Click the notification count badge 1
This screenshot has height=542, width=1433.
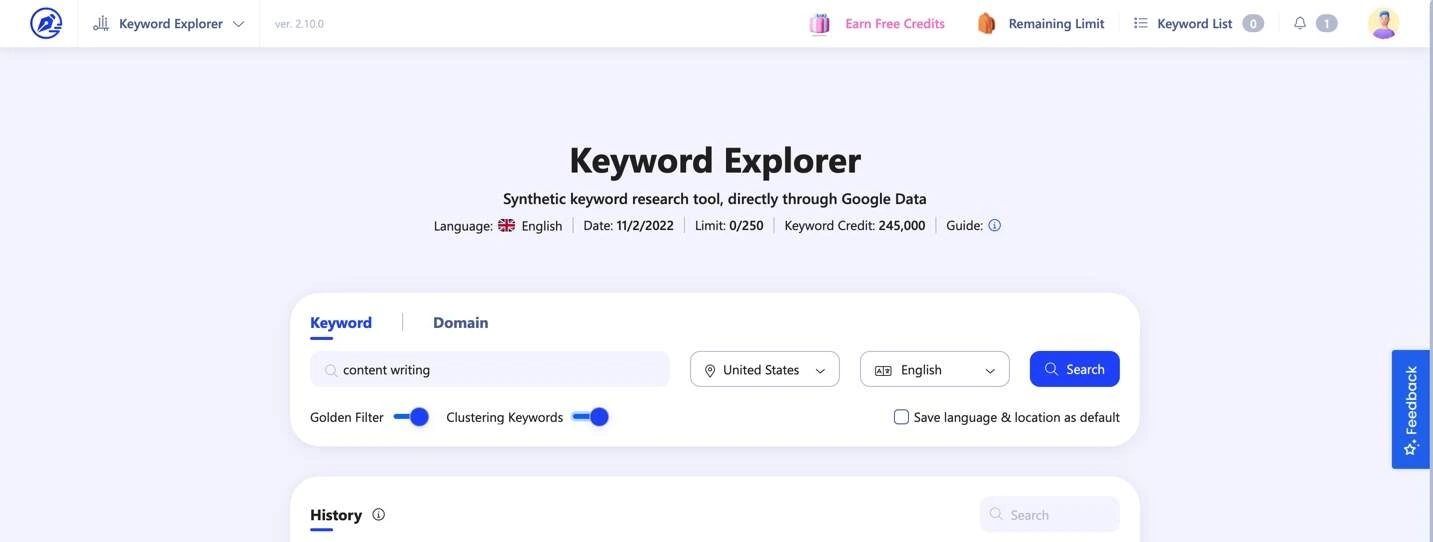point(1326,23)
